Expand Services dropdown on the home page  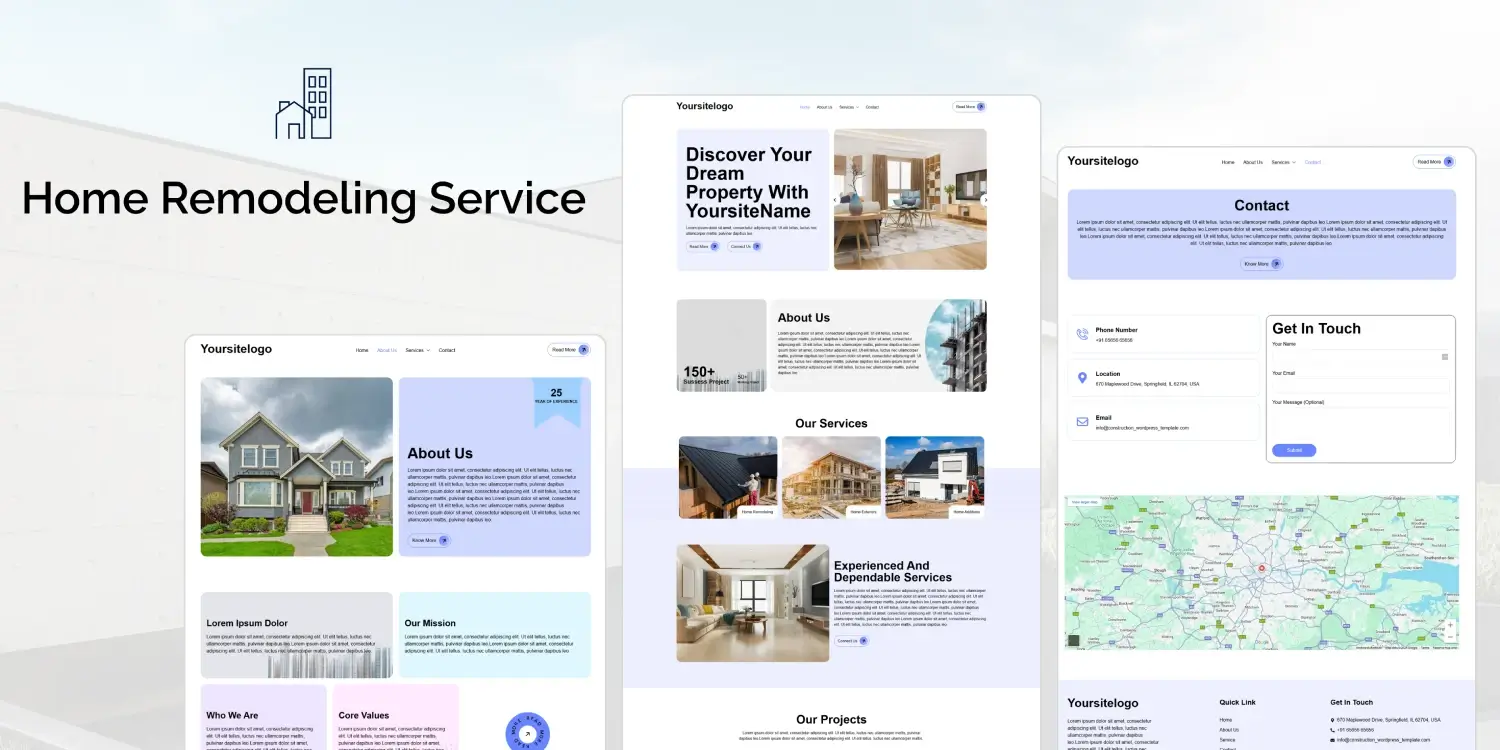click(x=848, y=107)
